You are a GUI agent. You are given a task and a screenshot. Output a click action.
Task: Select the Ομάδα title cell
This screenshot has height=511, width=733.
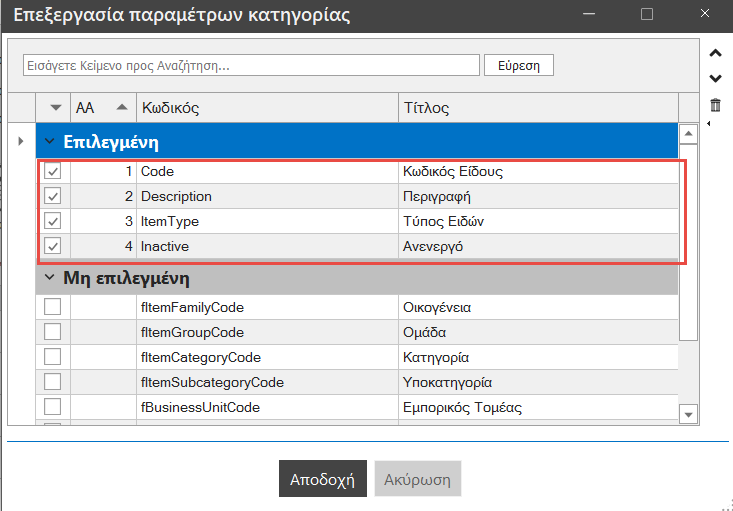538,332
